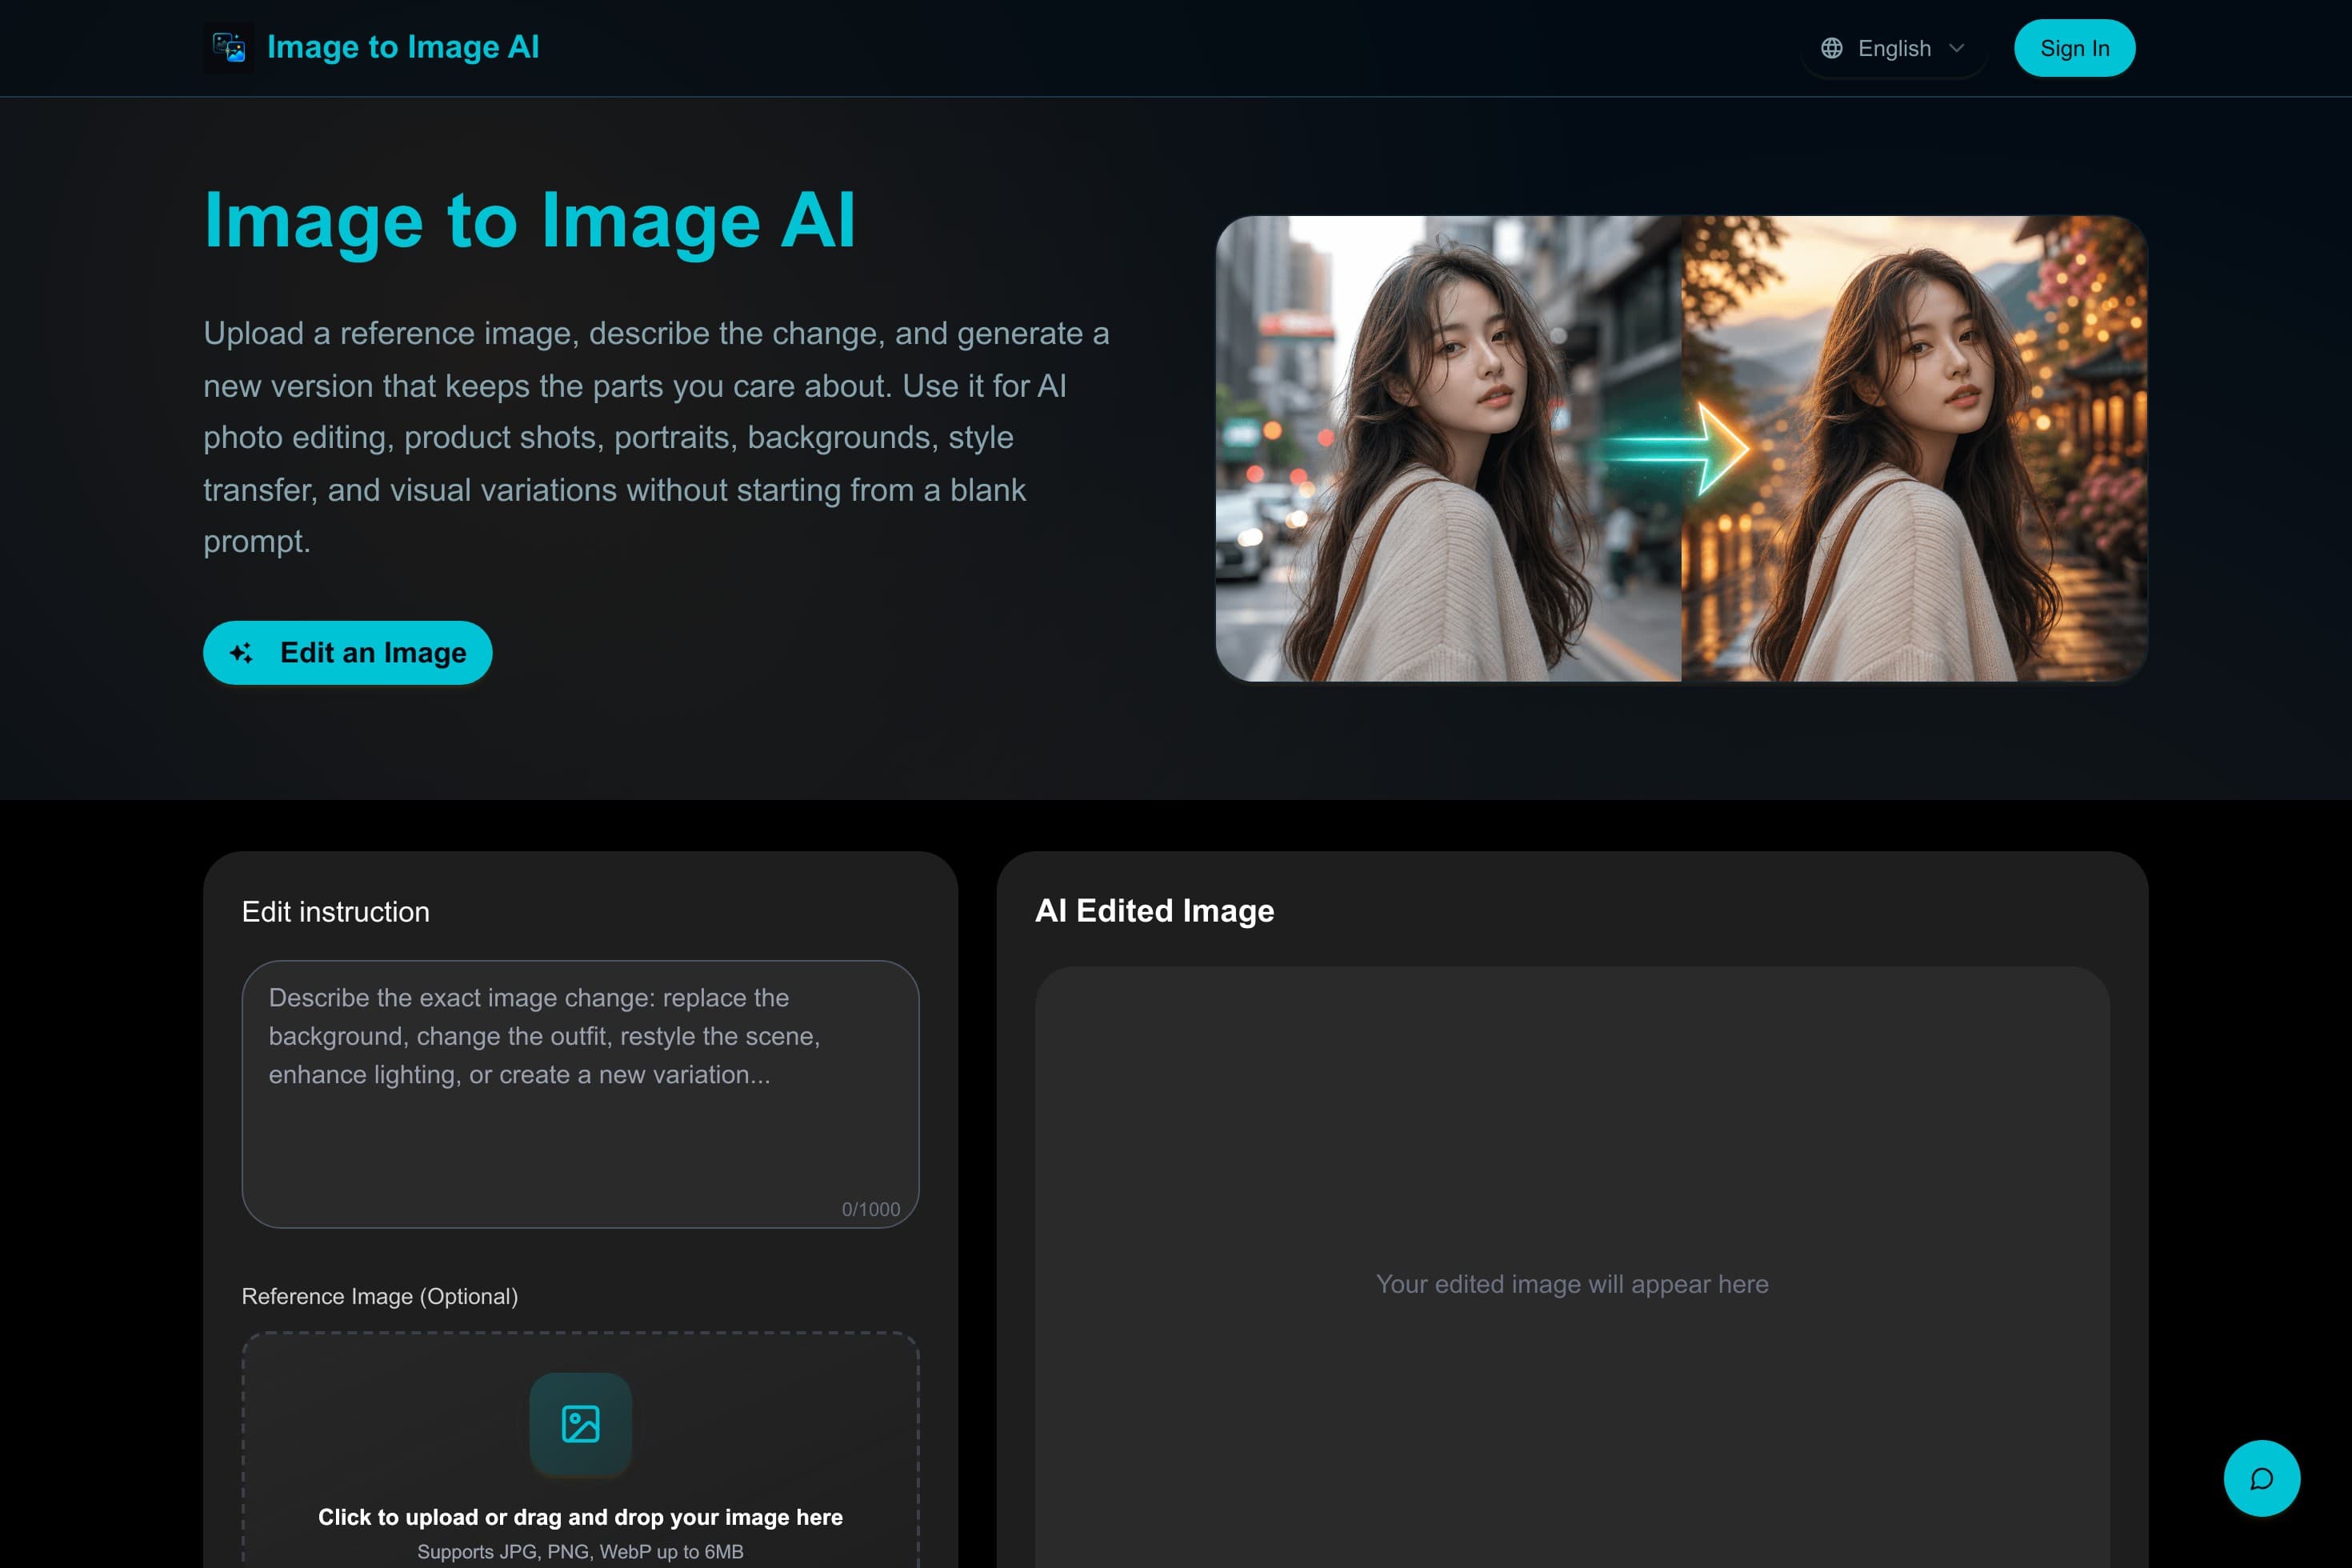Click the AI Edited Image heading

pyautogui.click(x=1154, y=911)
